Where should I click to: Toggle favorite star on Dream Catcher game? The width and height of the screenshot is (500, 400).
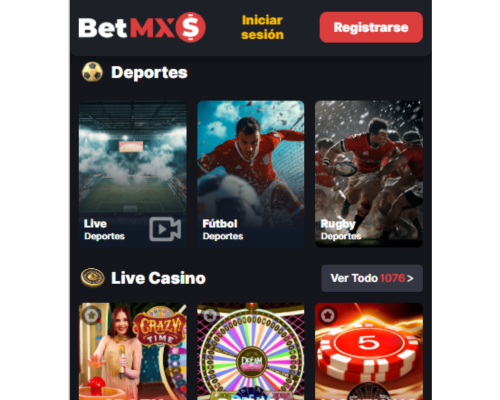click(209, 315)
